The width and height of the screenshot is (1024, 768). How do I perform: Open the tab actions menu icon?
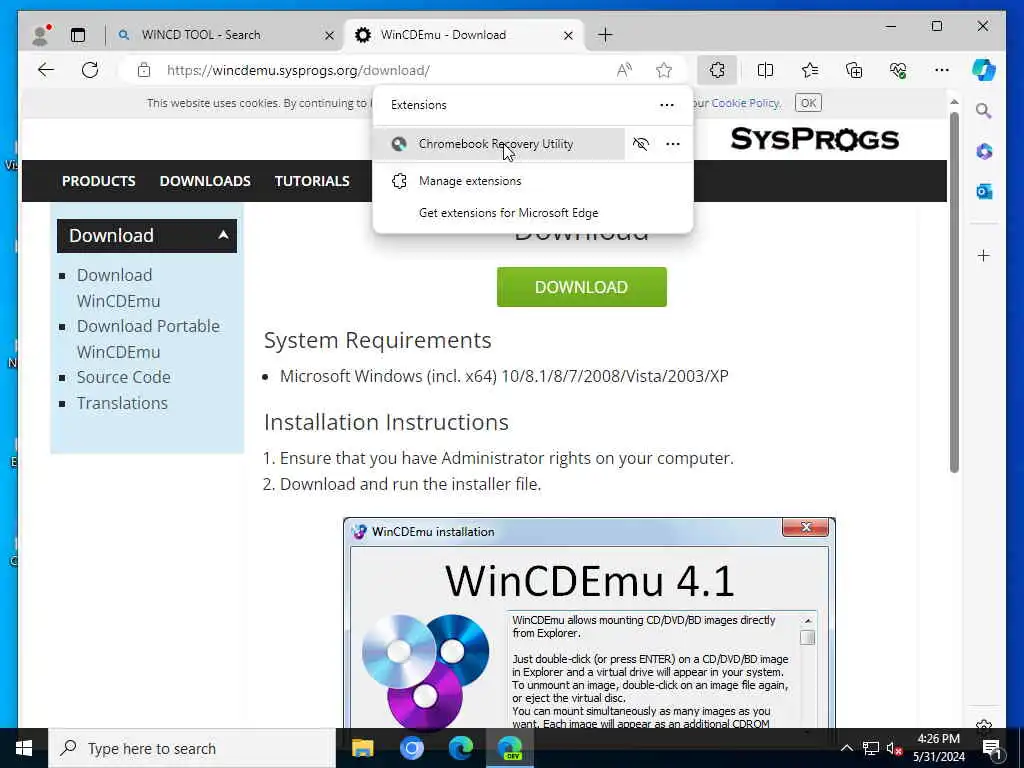(x=78, y=35)
